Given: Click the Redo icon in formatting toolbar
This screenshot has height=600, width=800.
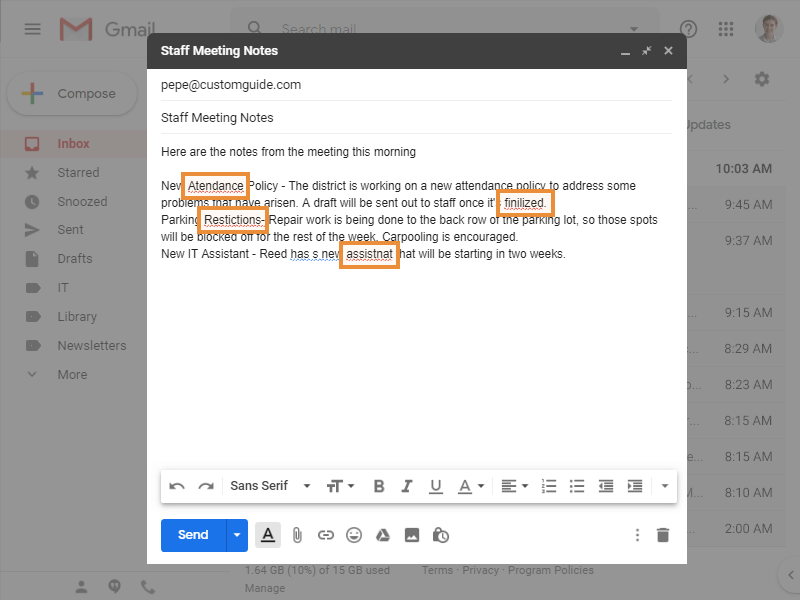Looking at the screenshot, I should click(x=206, y=486).
